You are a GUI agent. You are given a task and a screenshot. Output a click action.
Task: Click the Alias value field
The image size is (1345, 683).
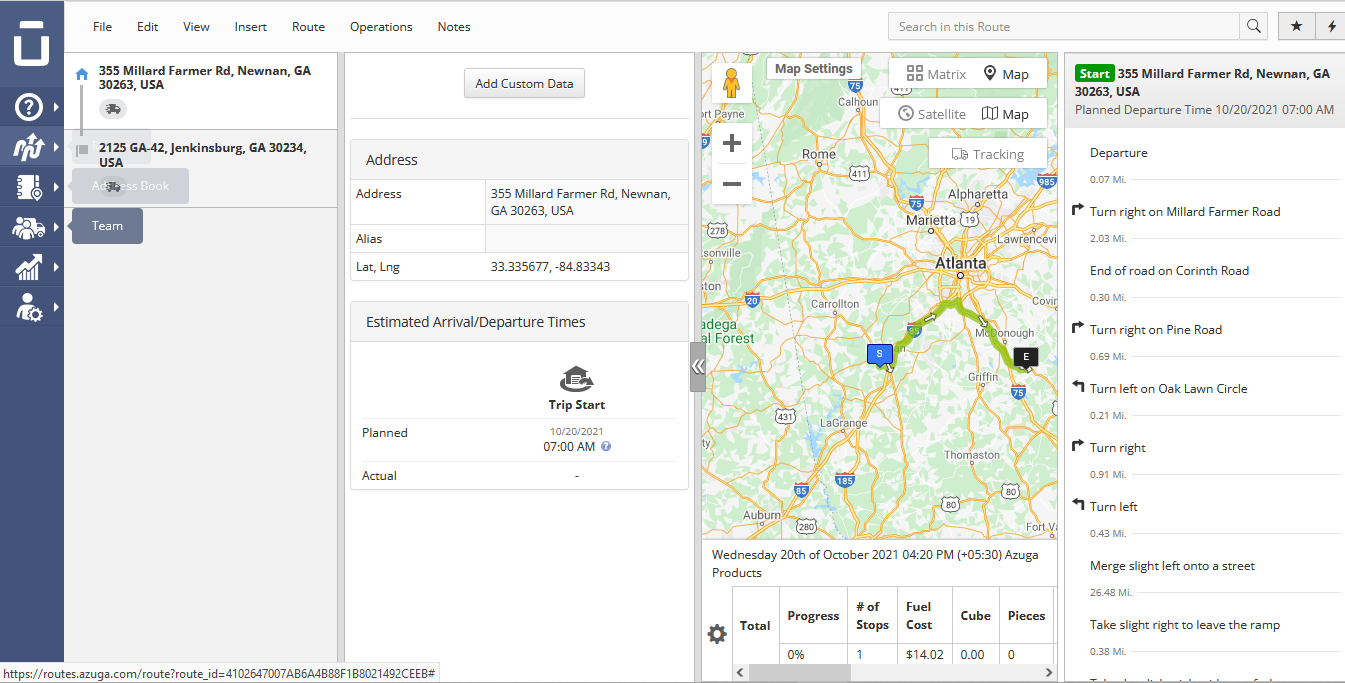click(586, 239)
